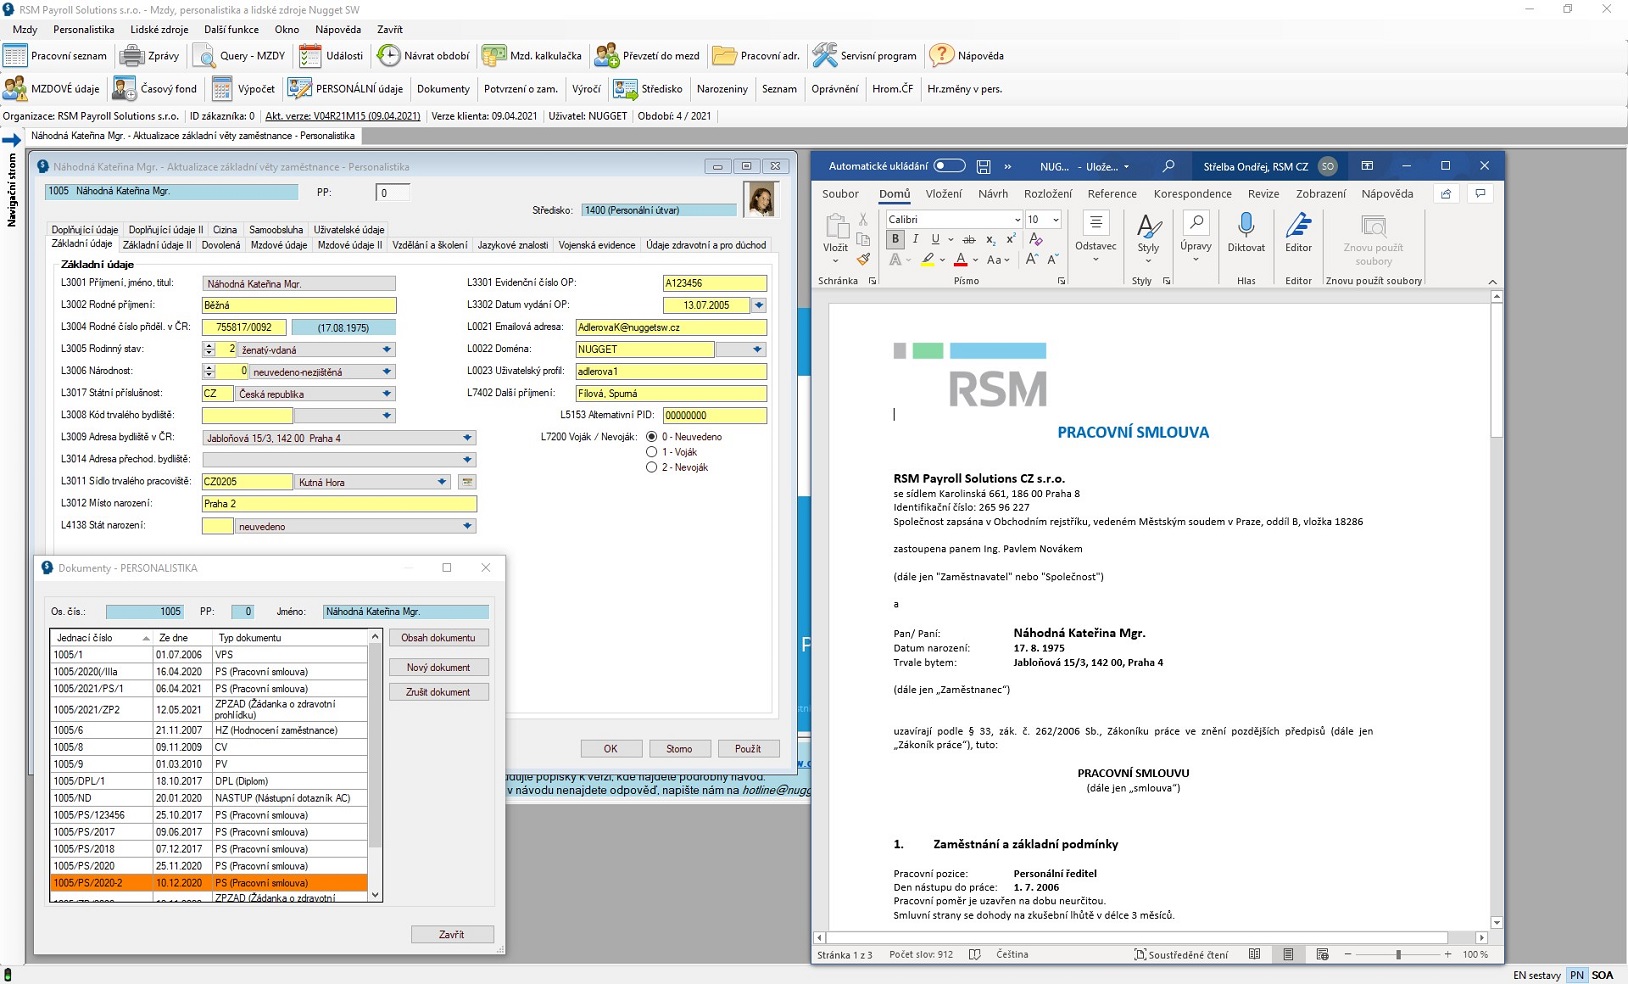This screenshot has width=1628, height=984.
Task: Click Word zoom slider handle
Action: tap(1398, 955)
